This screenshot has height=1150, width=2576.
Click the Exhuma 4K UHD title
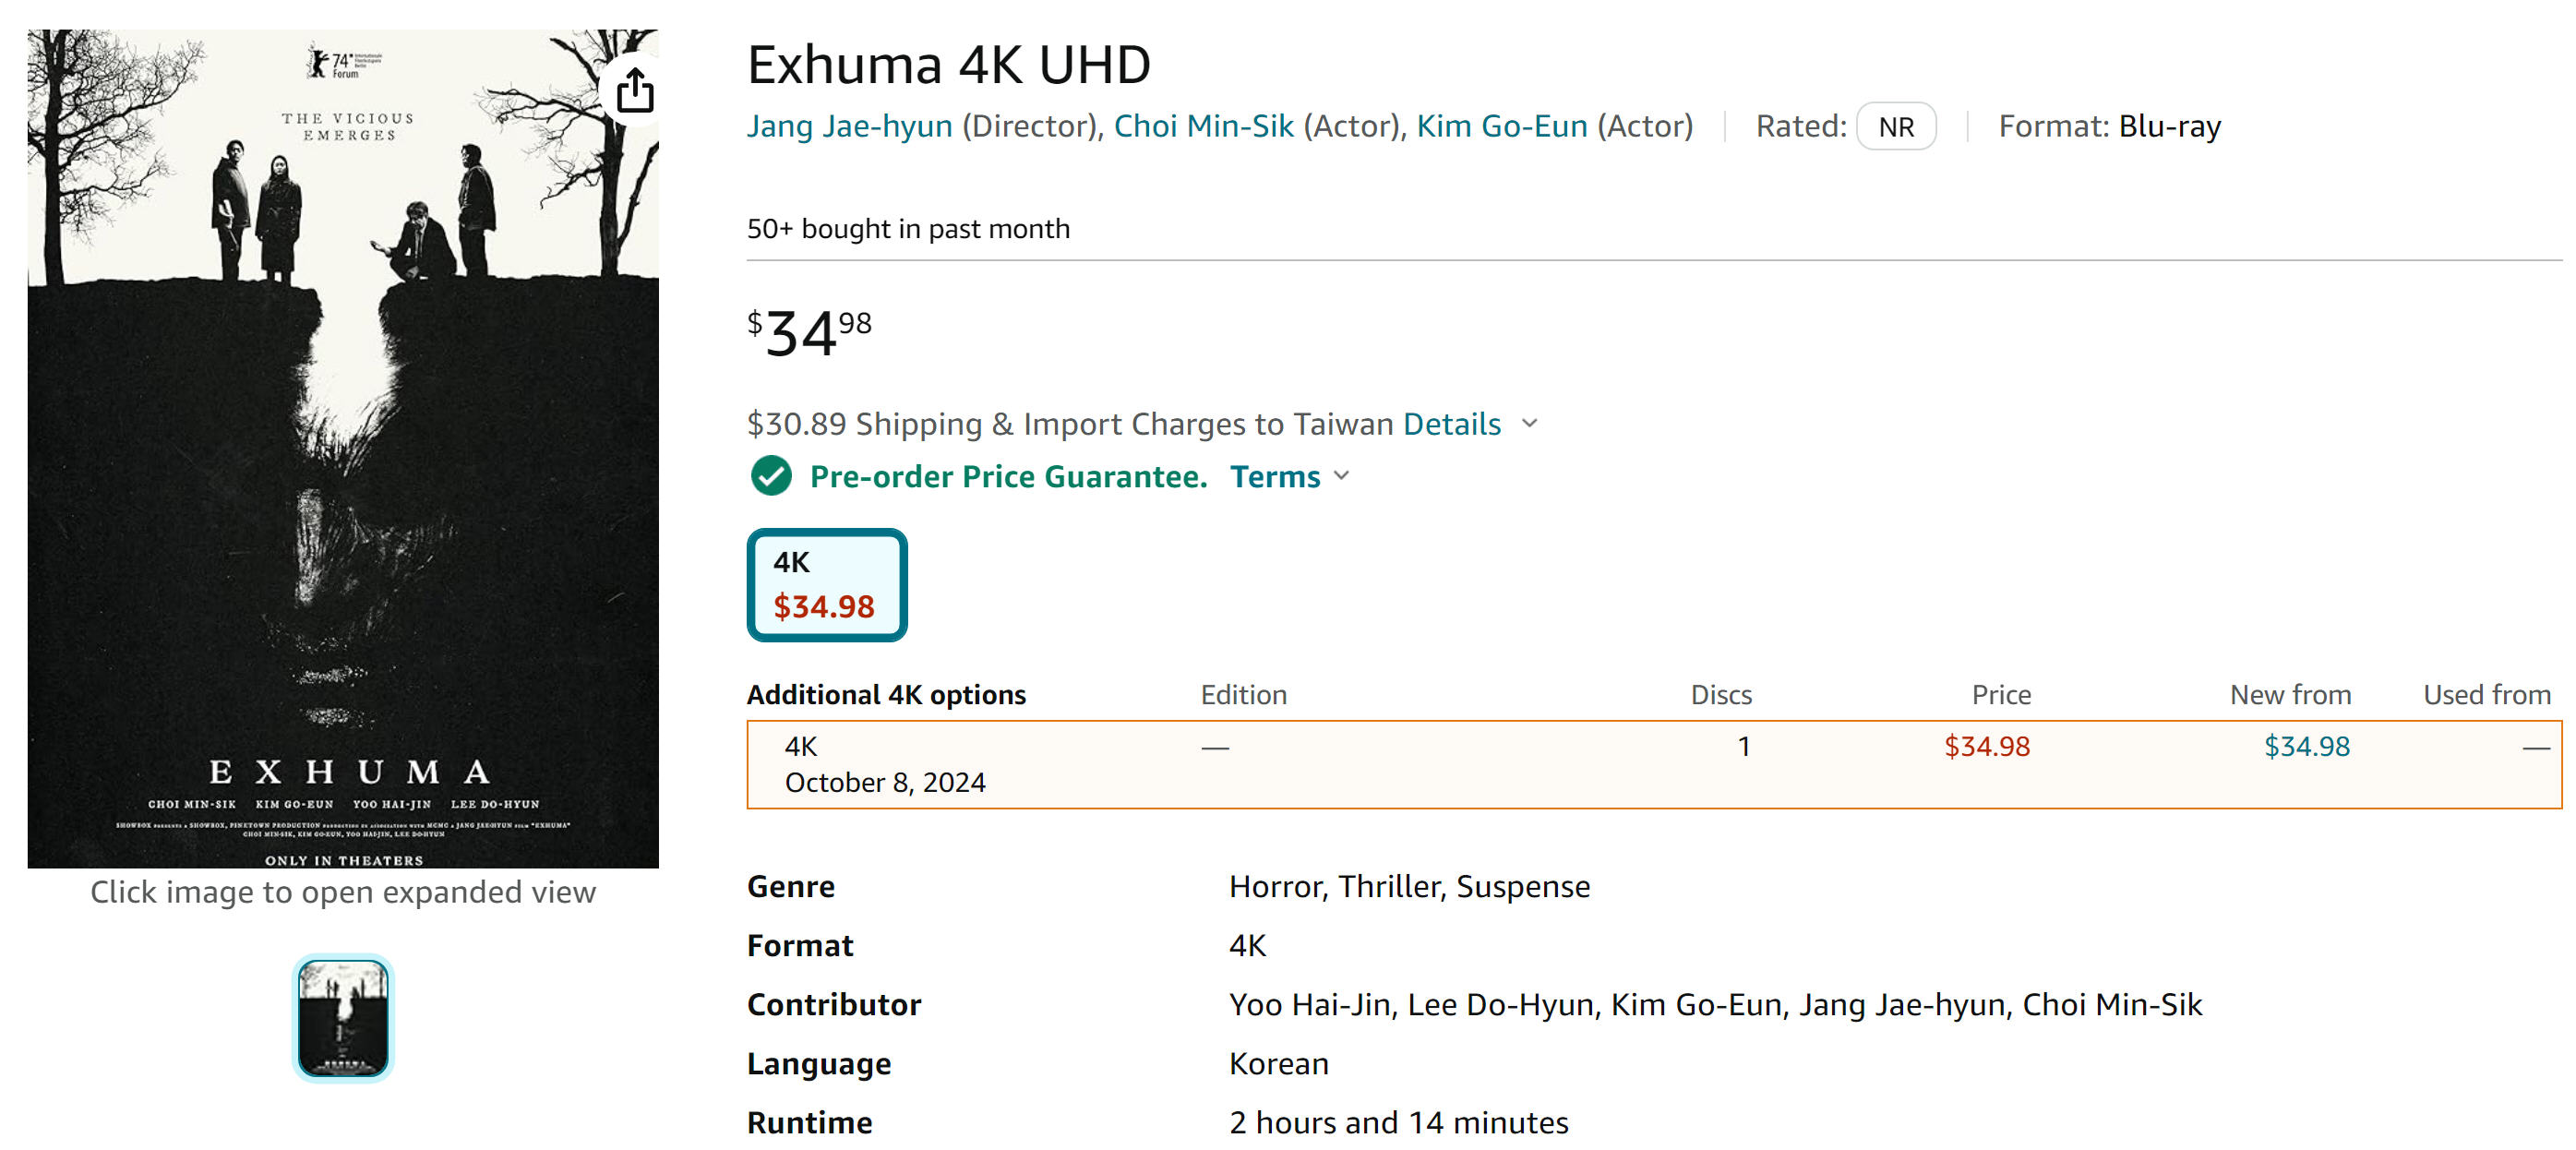(949, 64)
